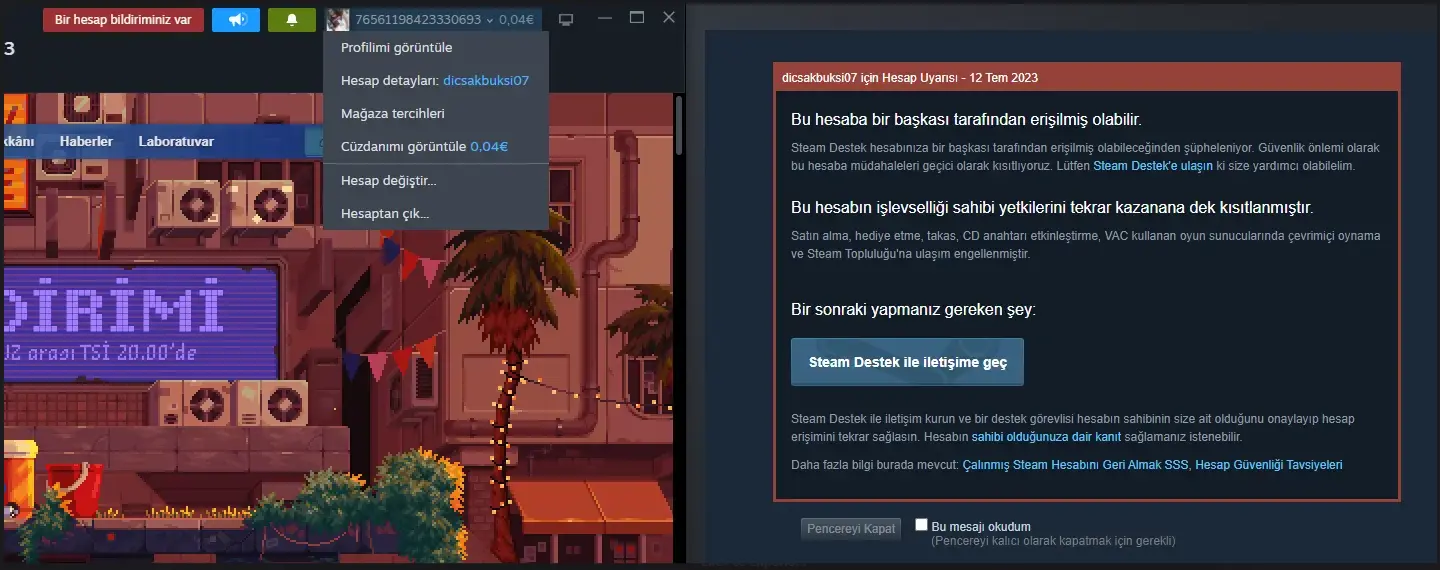Screen dimensions: 1440x570
Task: Select 'Hesap değiştir...' menu entry
Action: tap(436, 181)
